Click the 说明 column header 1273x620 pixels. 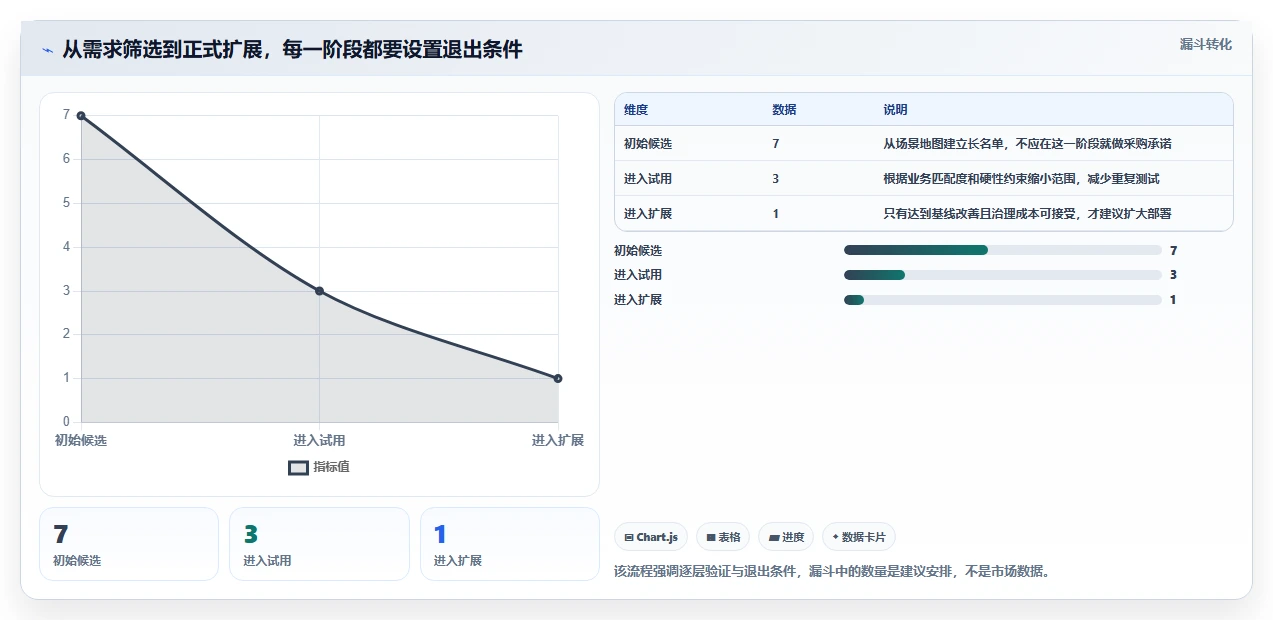pyautogui.click(x=895, y=110)
